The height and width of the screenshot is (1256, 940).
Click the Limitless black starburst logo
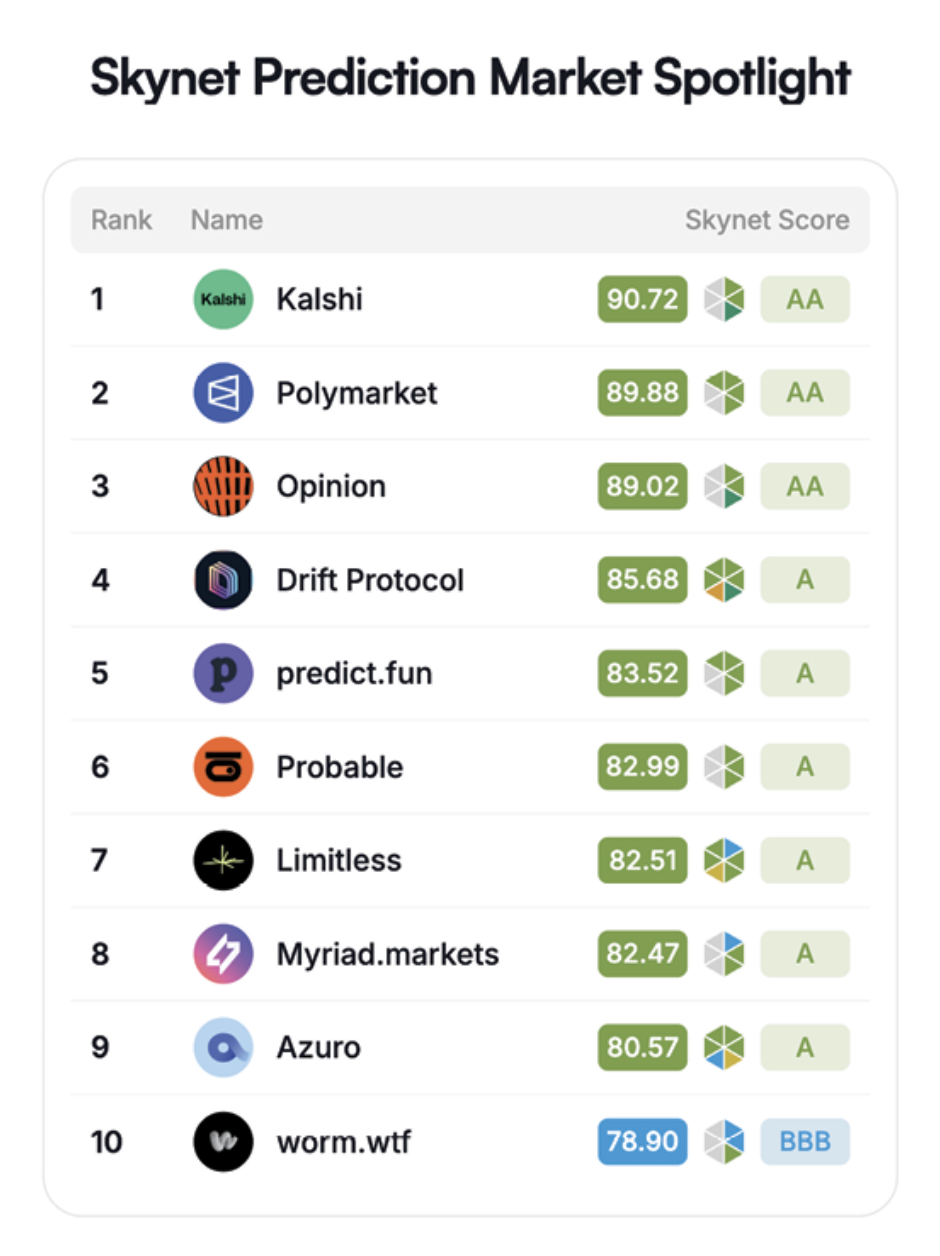click(x=223, y=860)
